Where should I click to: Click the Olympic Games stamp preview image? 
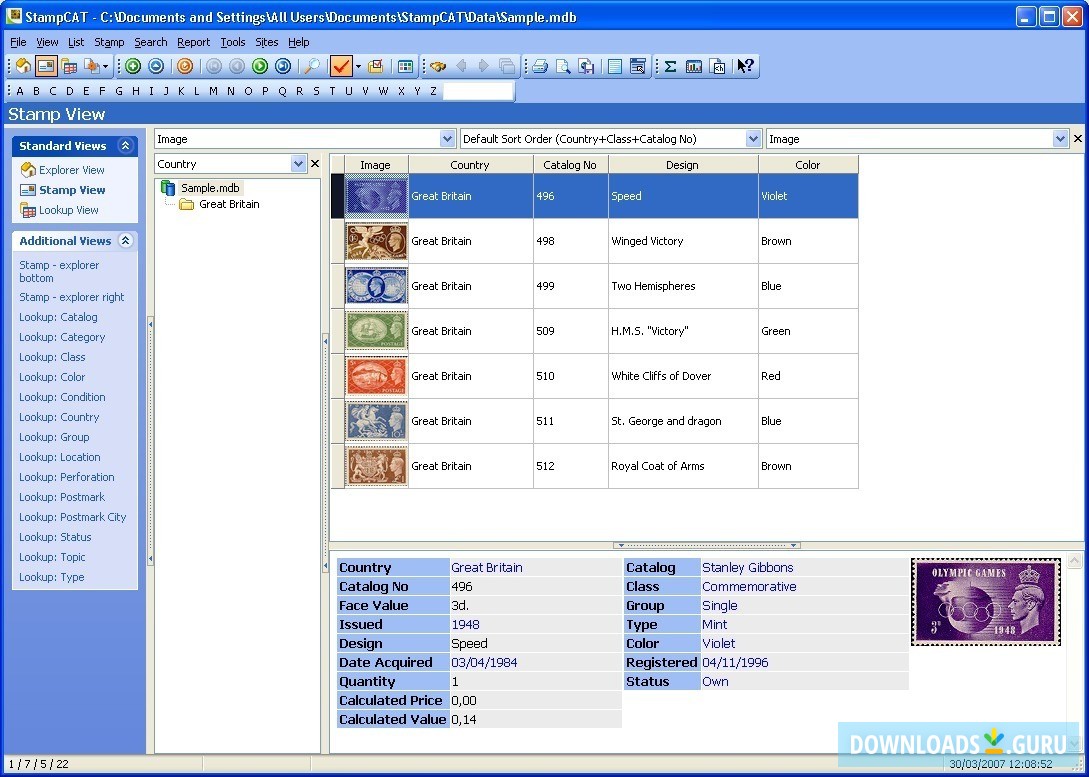985,602
